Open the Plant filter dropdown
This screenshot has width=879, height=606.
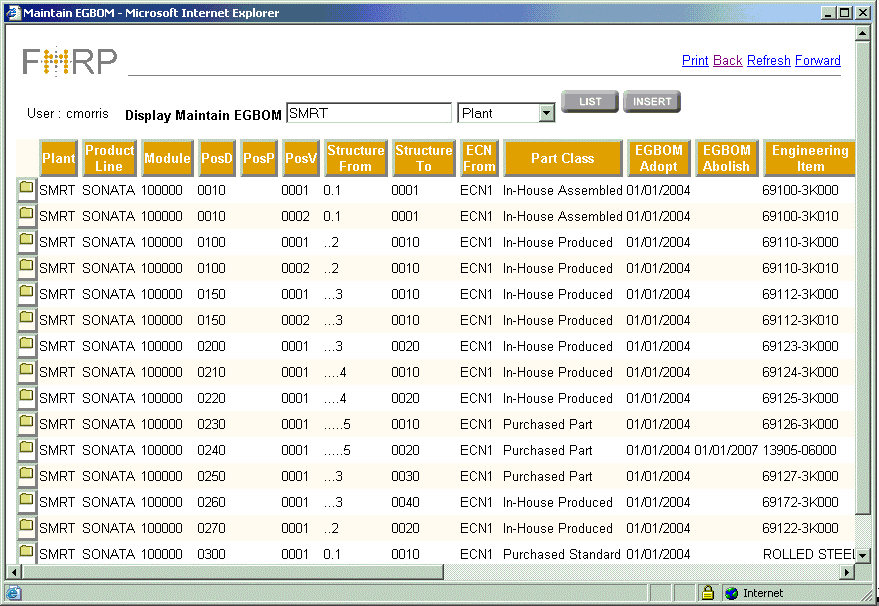pos(546,113)
